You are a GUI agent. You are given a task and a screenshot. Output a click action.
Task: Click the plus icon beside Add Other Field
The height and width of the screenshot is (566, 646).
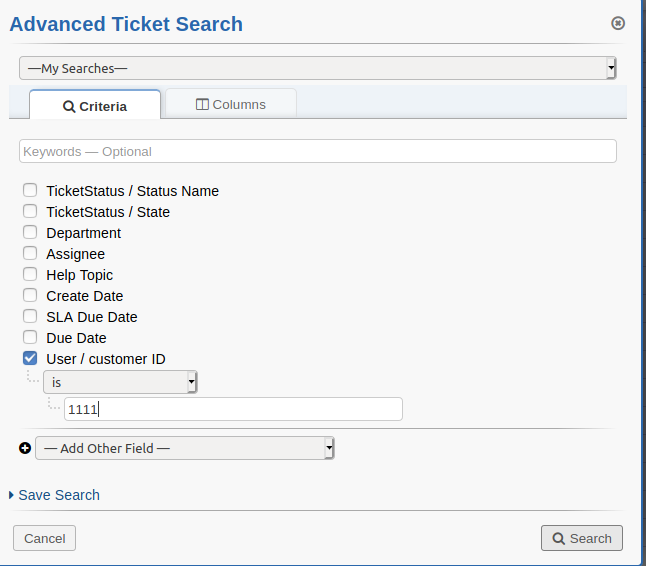25,448
